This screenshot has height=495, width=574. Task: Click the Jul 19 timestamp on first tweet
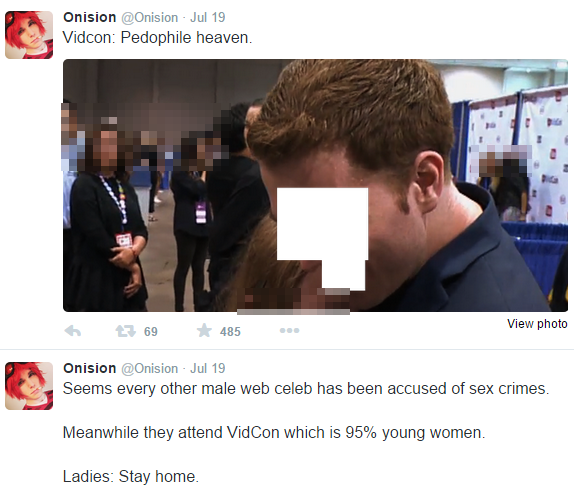pyautogui.click(x=208, y=18)
